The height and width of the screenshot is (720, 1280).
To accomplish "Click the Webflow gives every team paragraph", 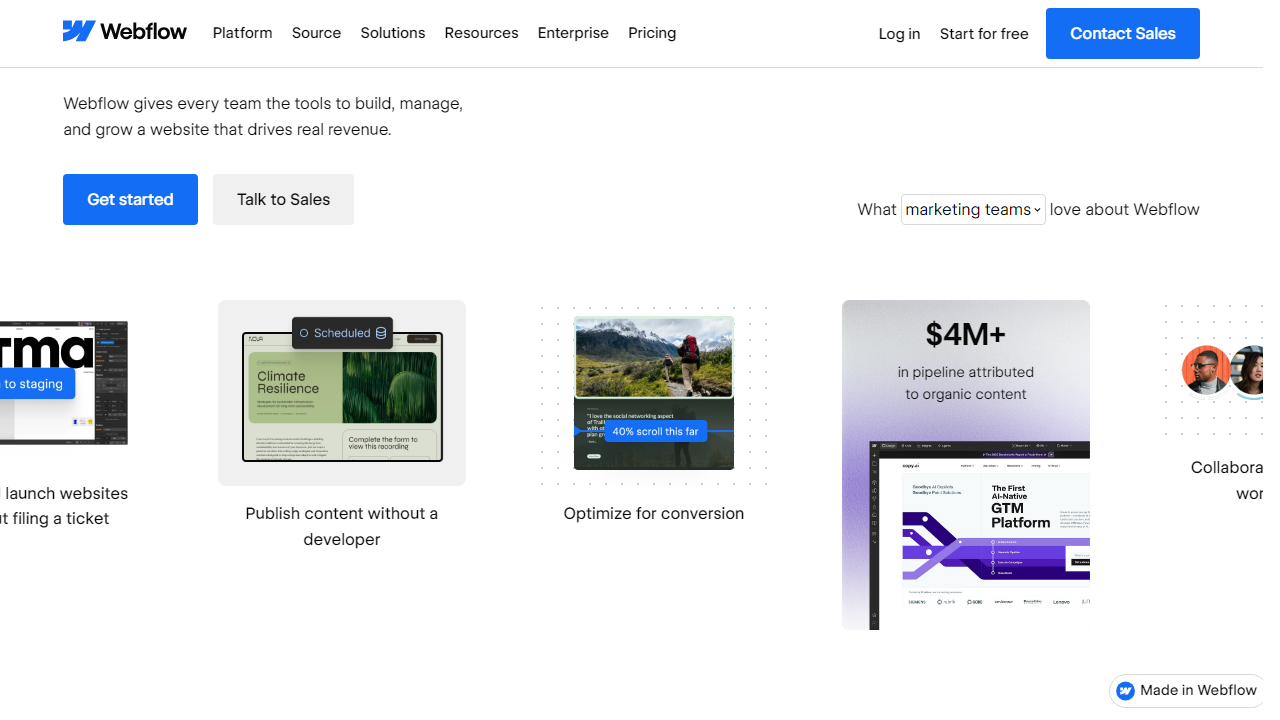I will (x=263, y=116).
